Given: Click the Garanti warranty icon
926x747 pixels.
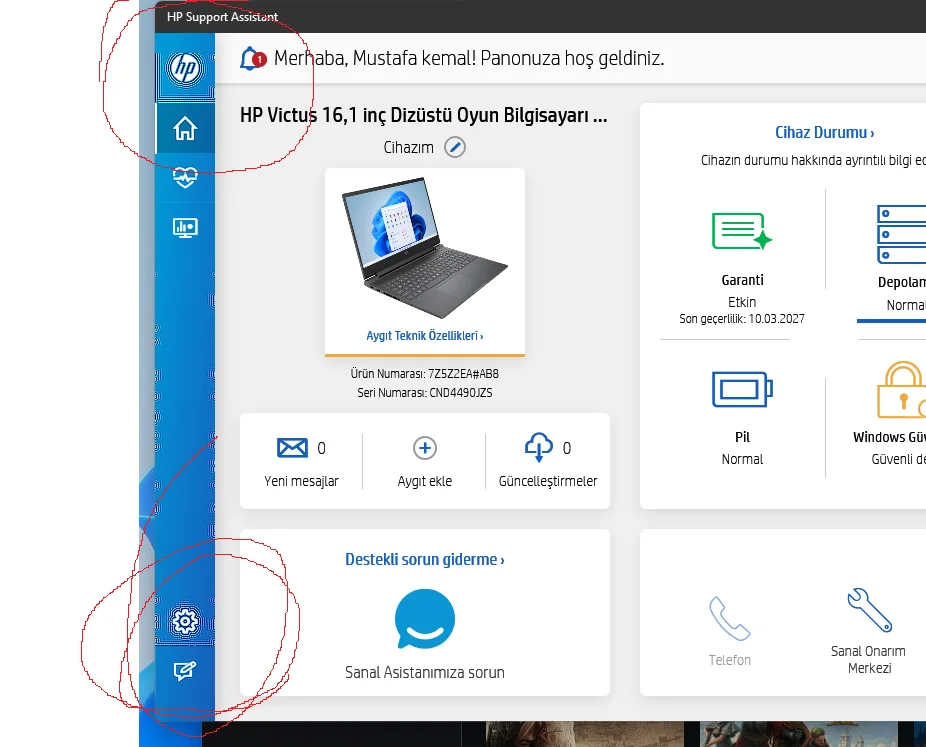Looking at the screenshot, I should (x=742, y=231).
